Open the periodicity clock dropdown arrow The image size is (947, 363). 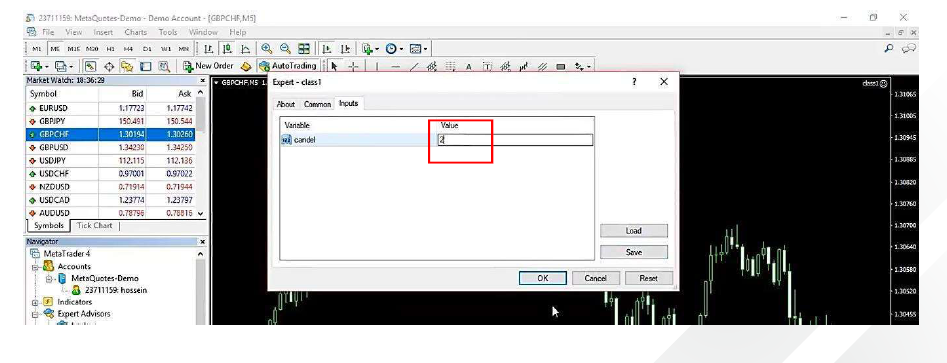pos(402,49)
